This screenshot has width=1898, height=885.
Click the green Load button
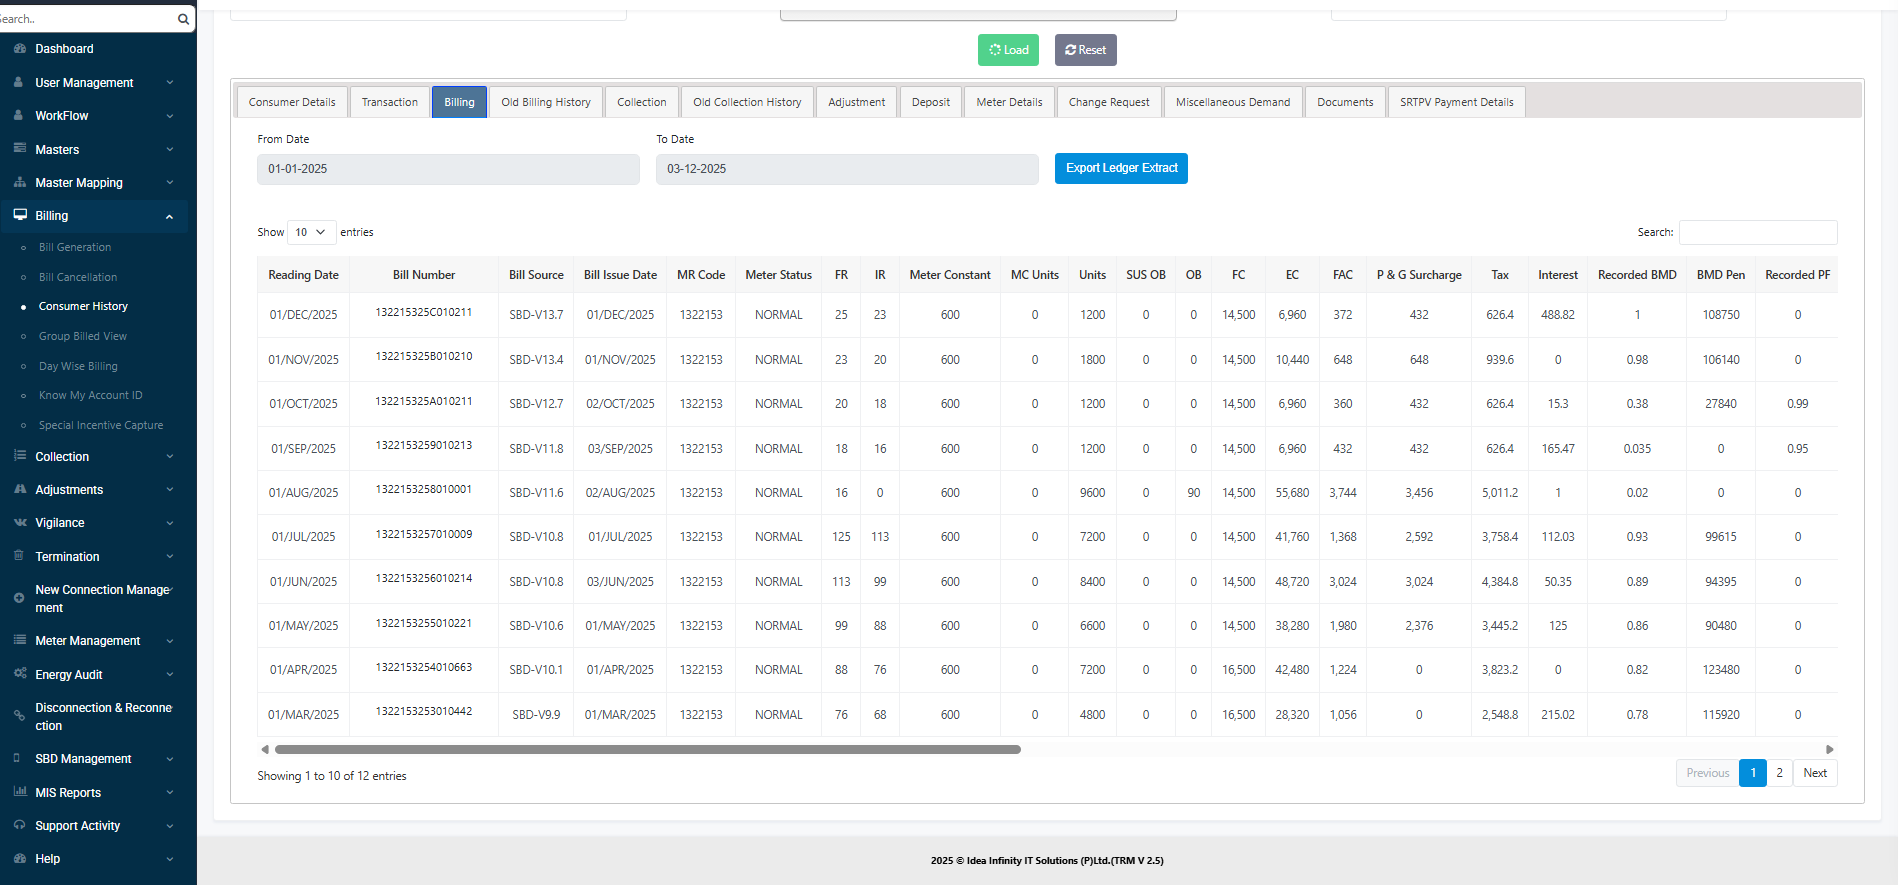(1008, 50)
